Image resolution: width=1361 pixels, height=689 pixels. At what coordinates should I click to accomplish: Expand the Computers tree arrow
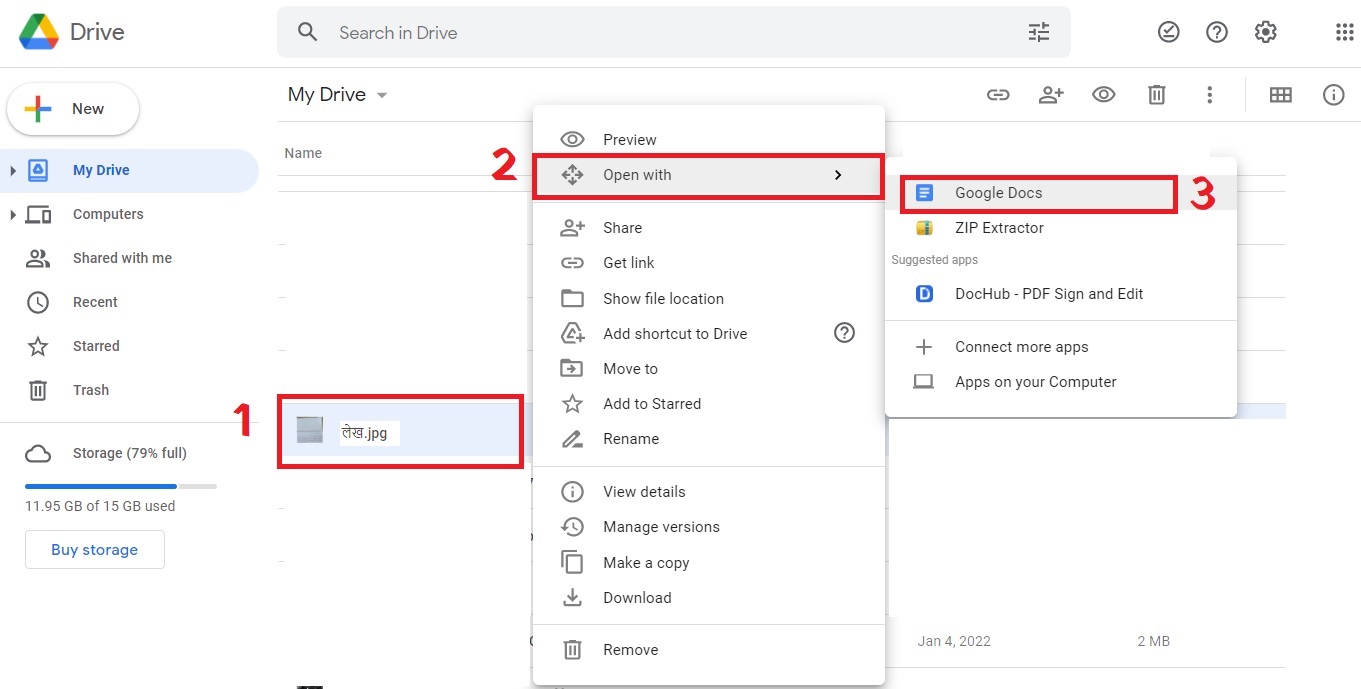(x=12, y=215)
